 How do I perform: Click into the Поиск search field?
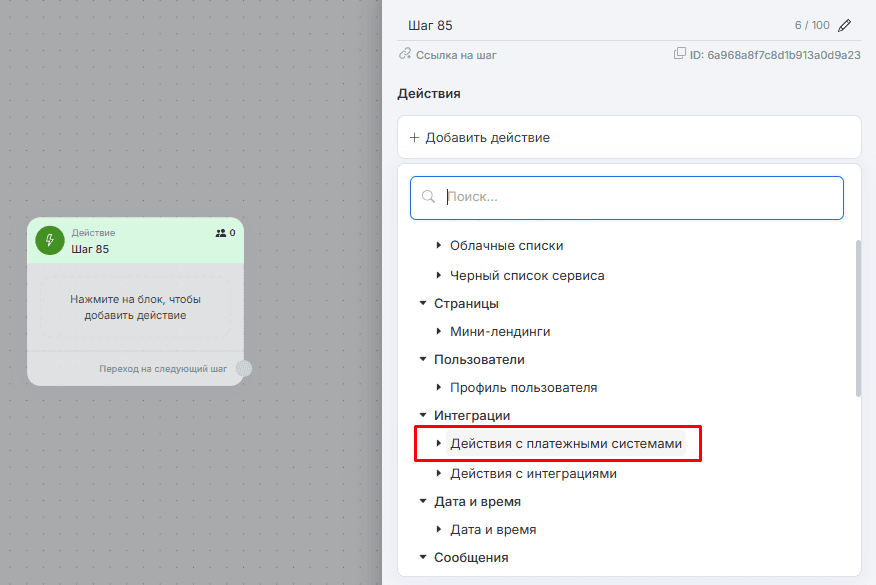coord(626,197)
